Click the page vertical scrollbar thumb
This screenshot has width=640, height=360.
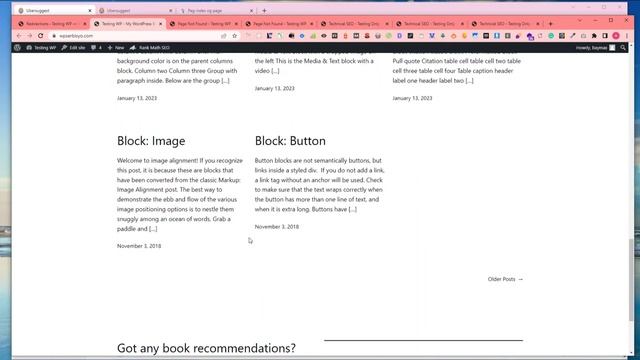[x=631, y=280]
